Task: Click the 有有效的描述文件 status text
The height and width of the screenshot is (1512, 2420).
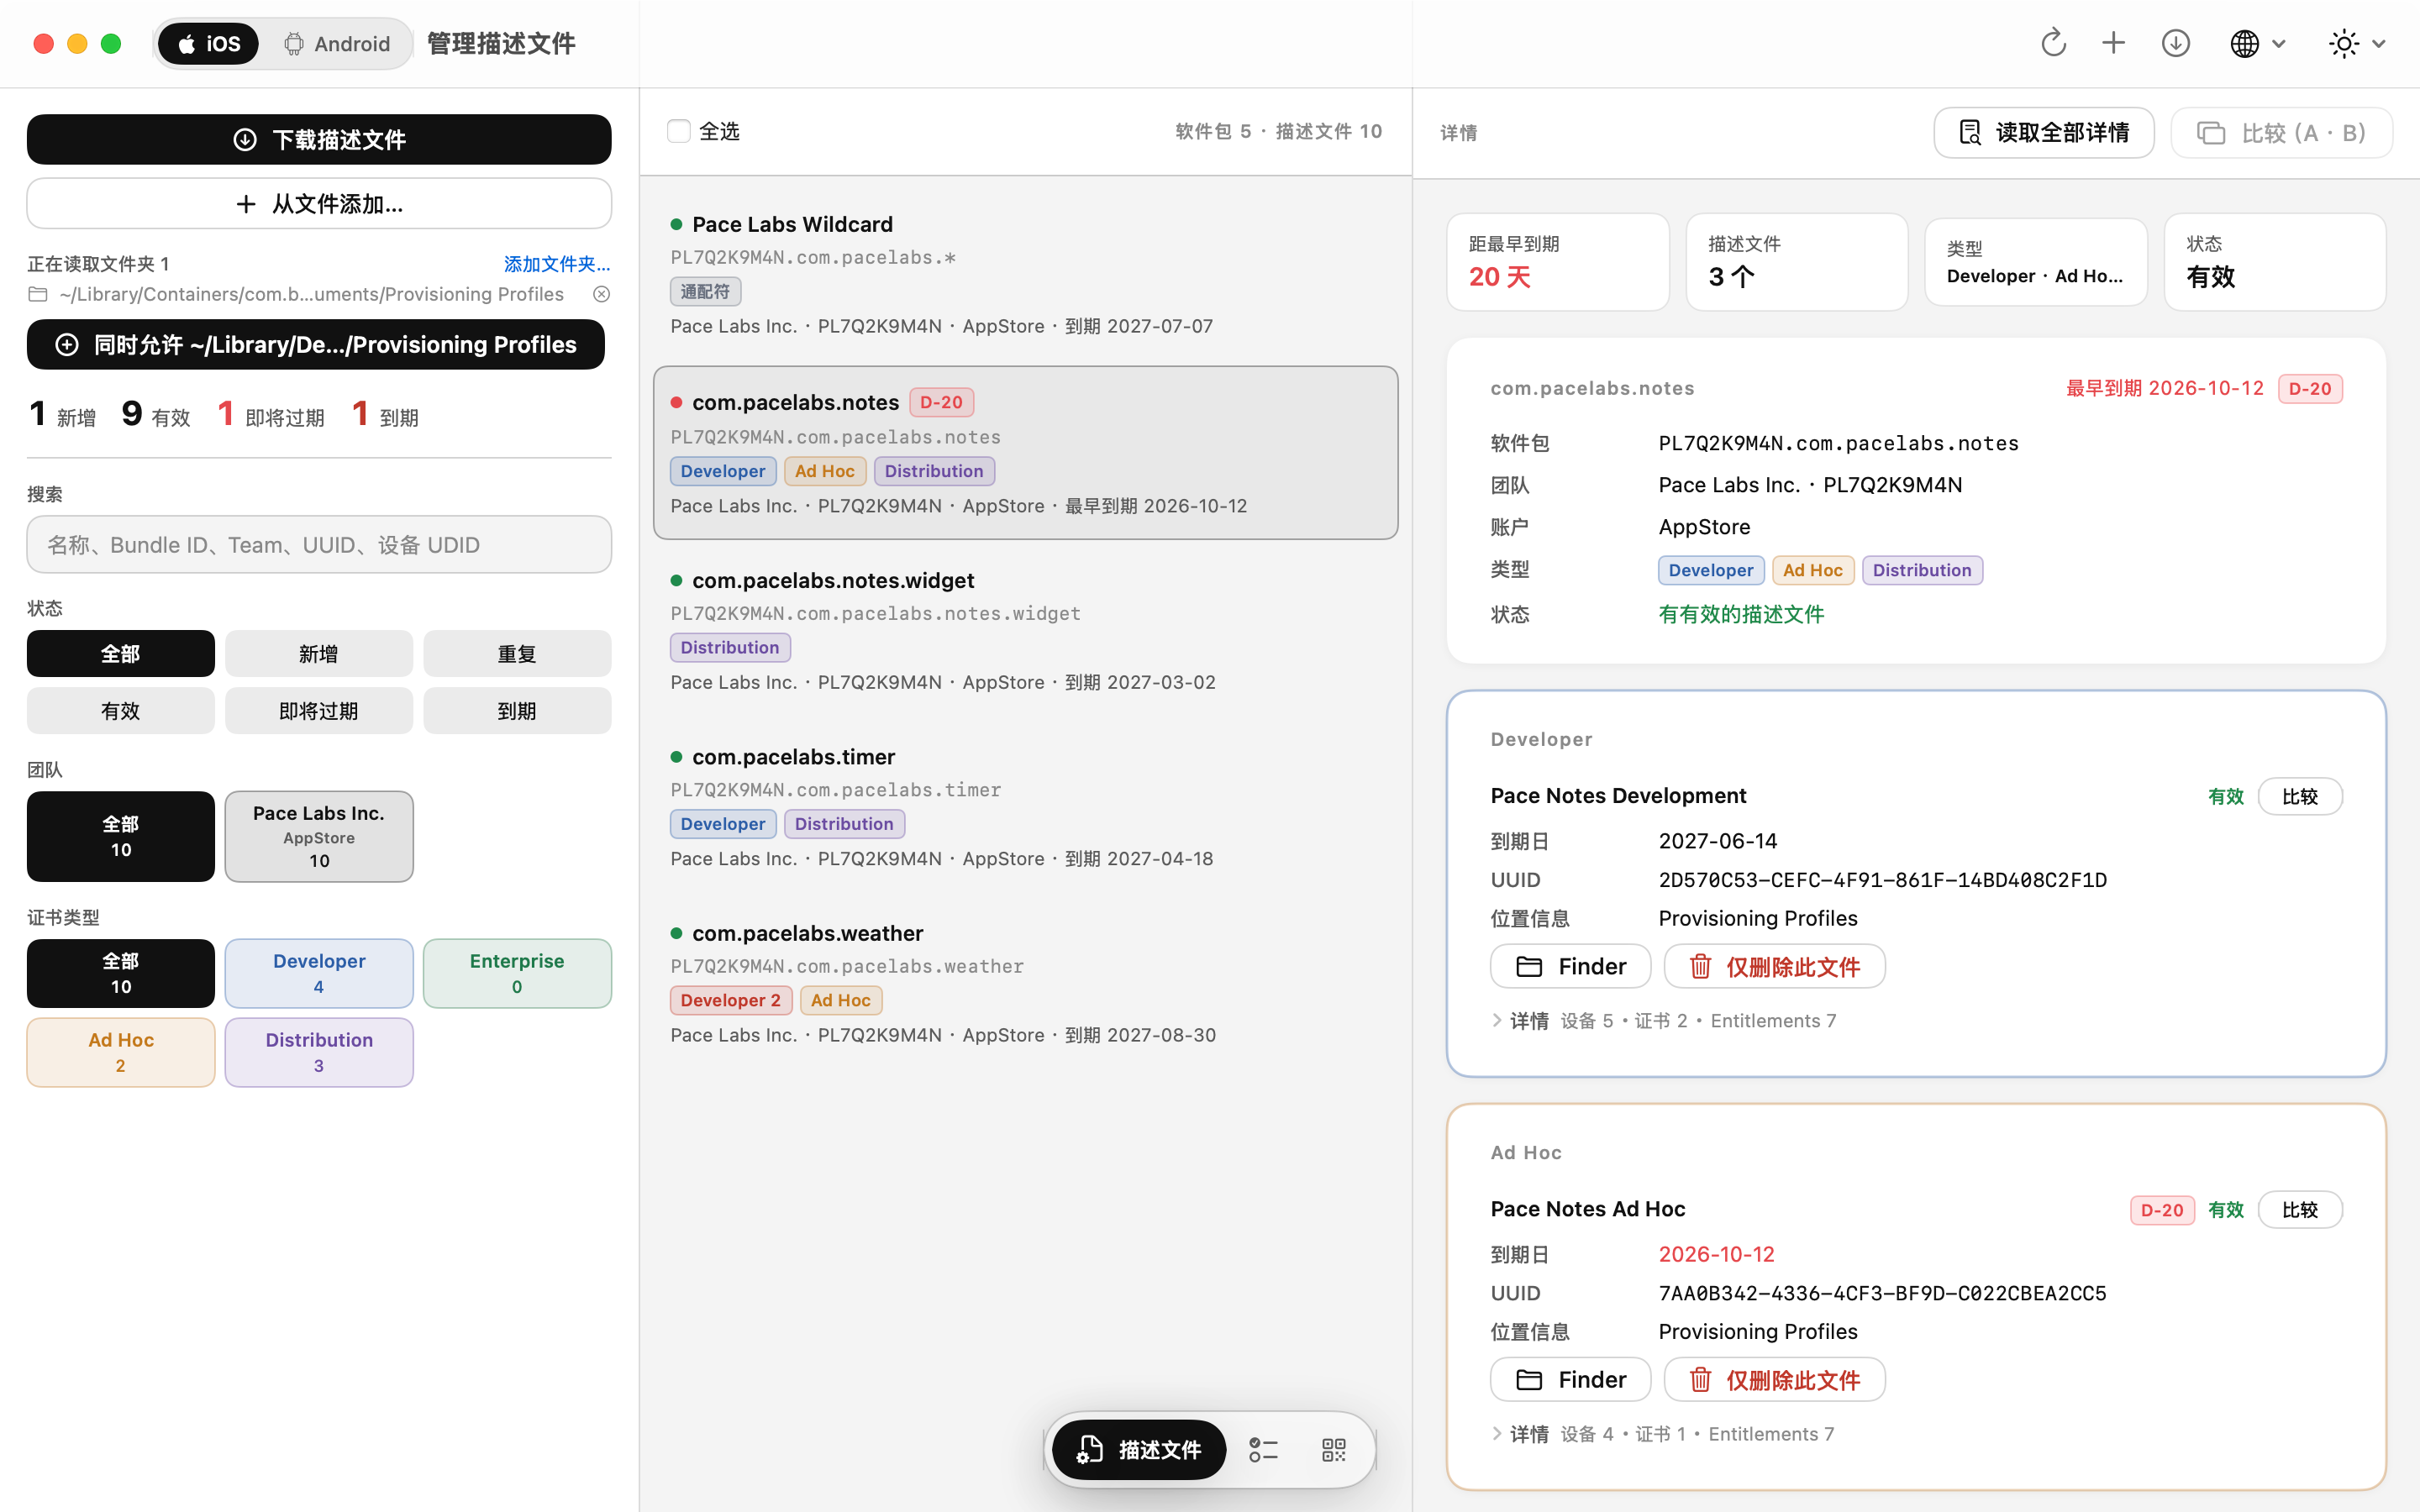Action: [1741, 614]
